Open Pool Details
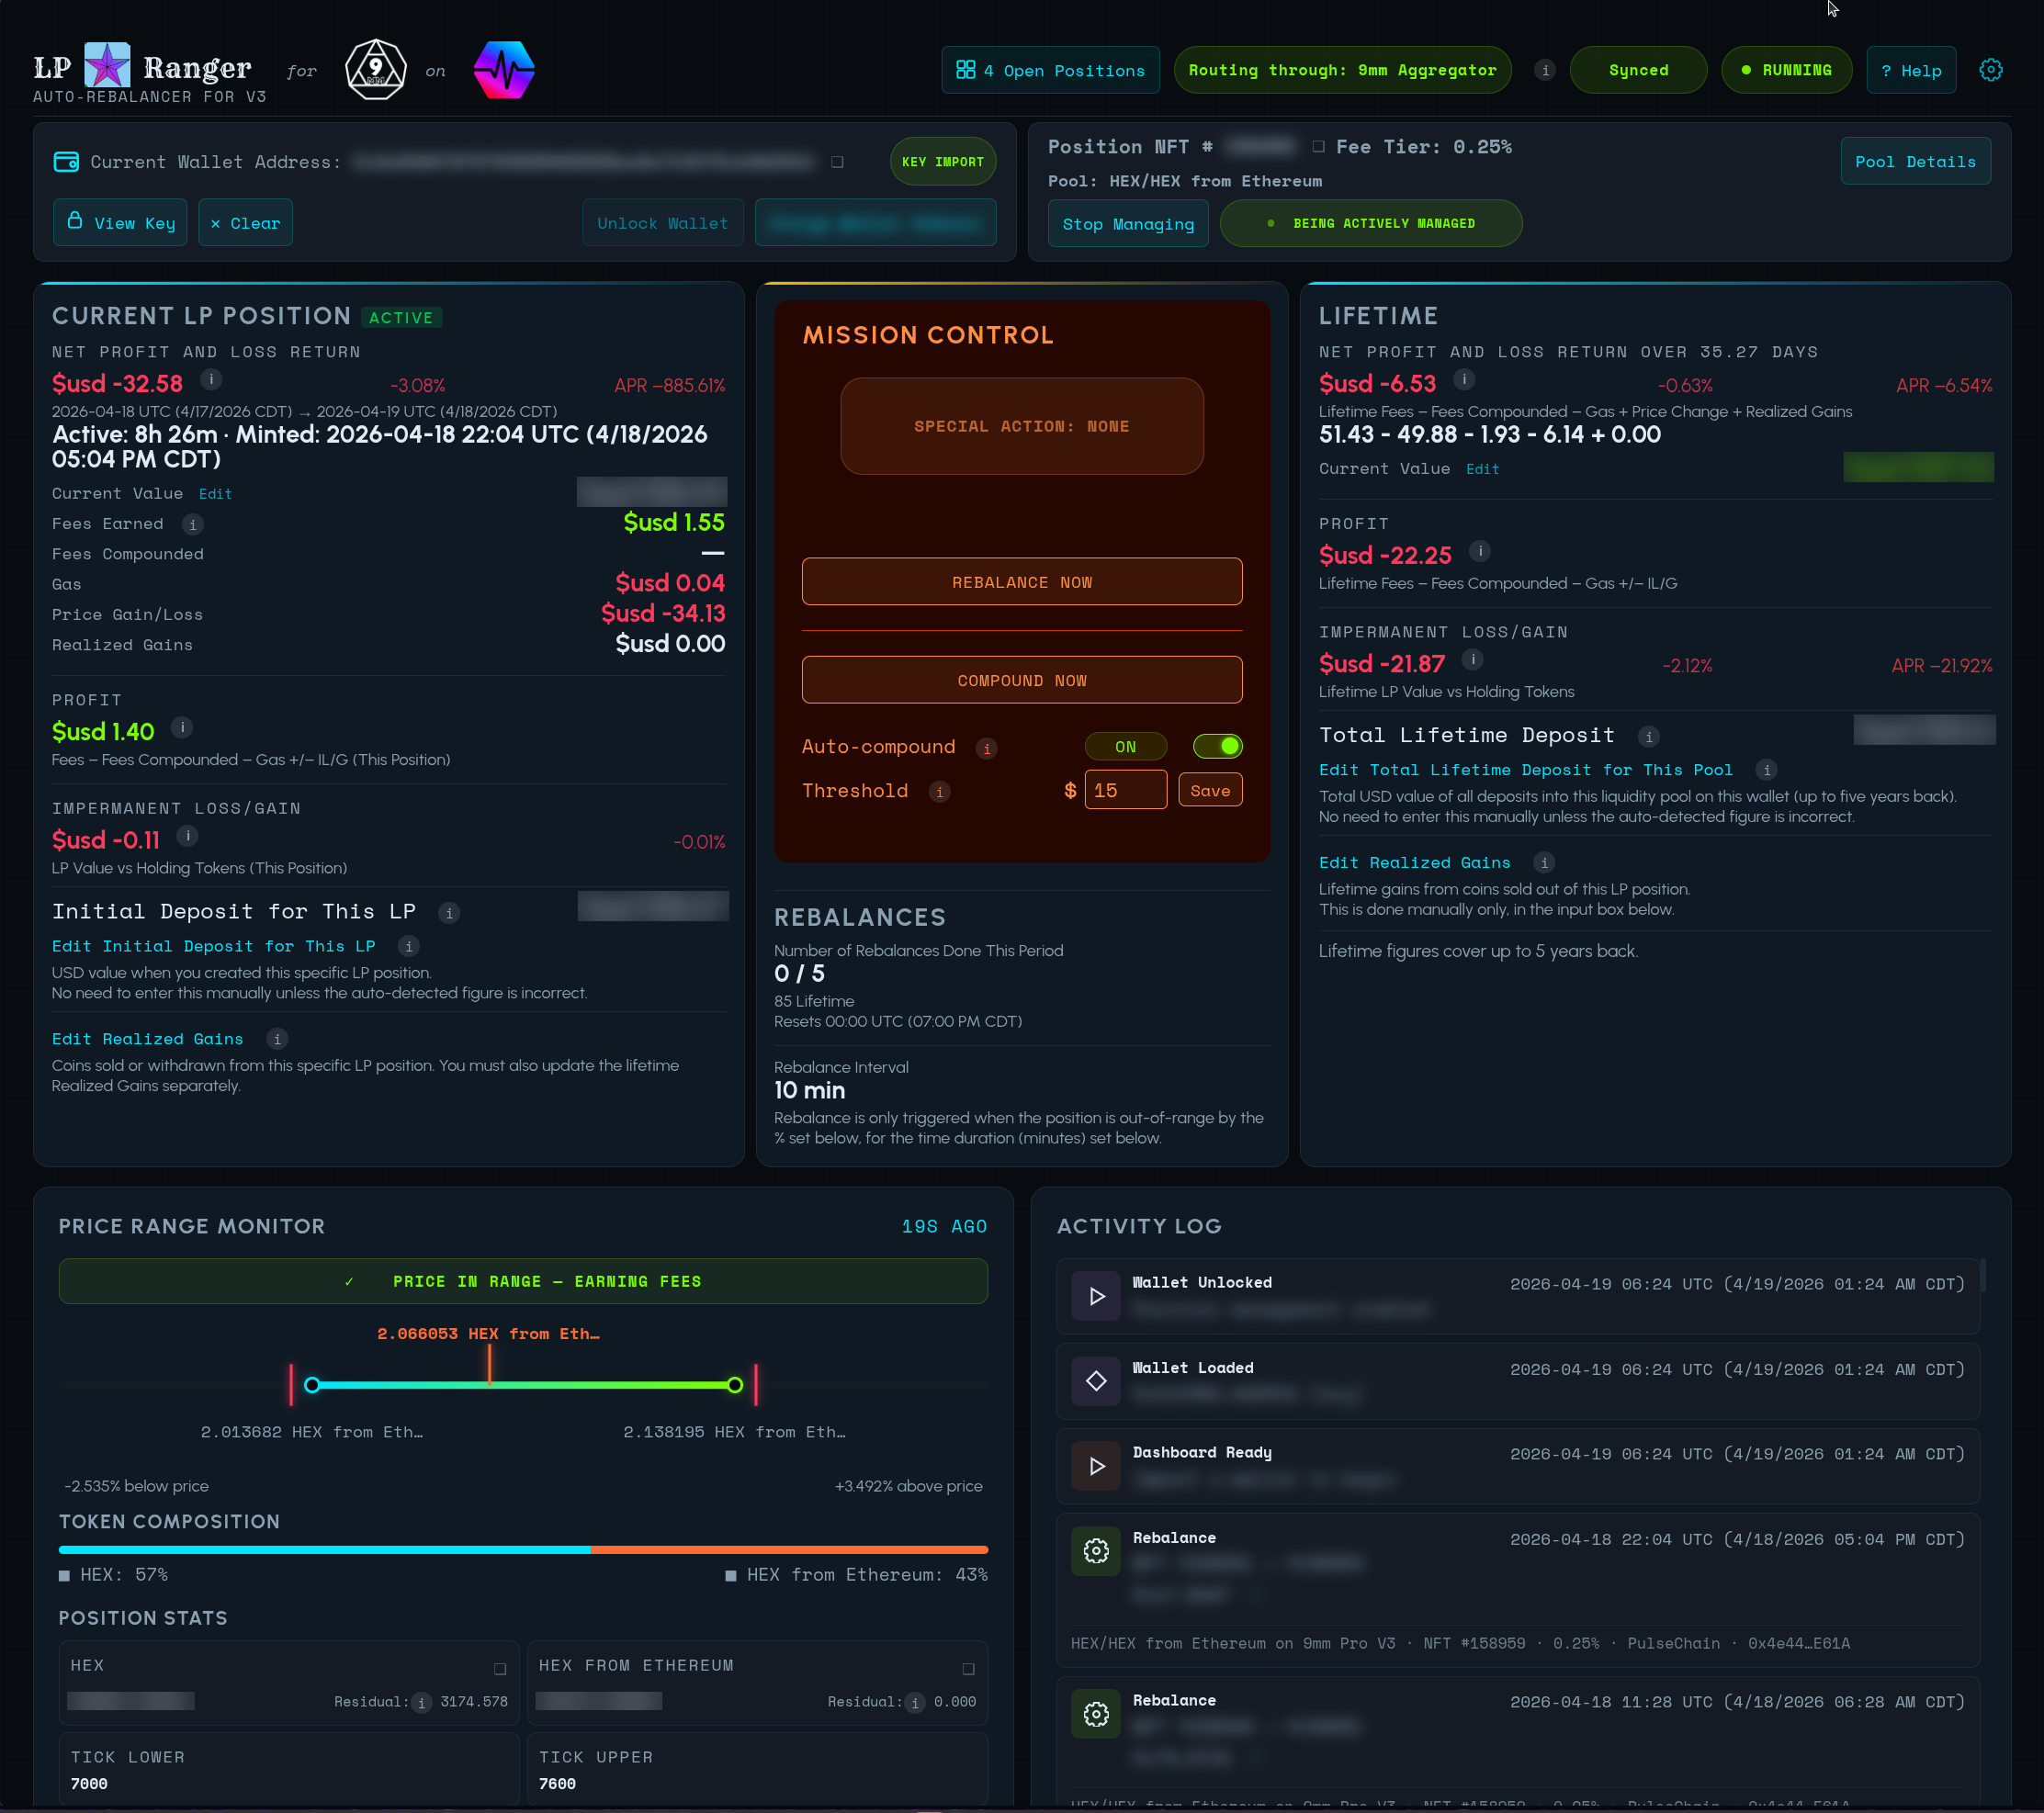Screen dimensions: 2044x1813 point(1914,162)
